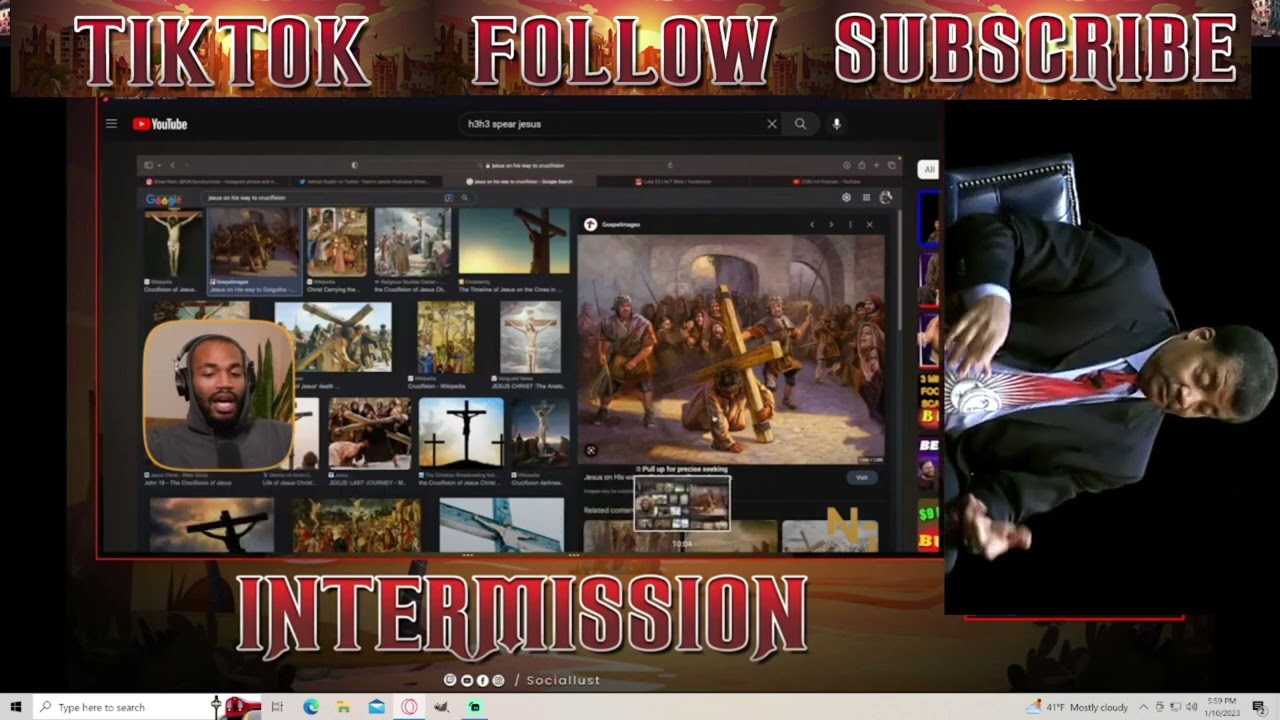Open Microsoft Edge from taskbar

click(x=311, y=707)
